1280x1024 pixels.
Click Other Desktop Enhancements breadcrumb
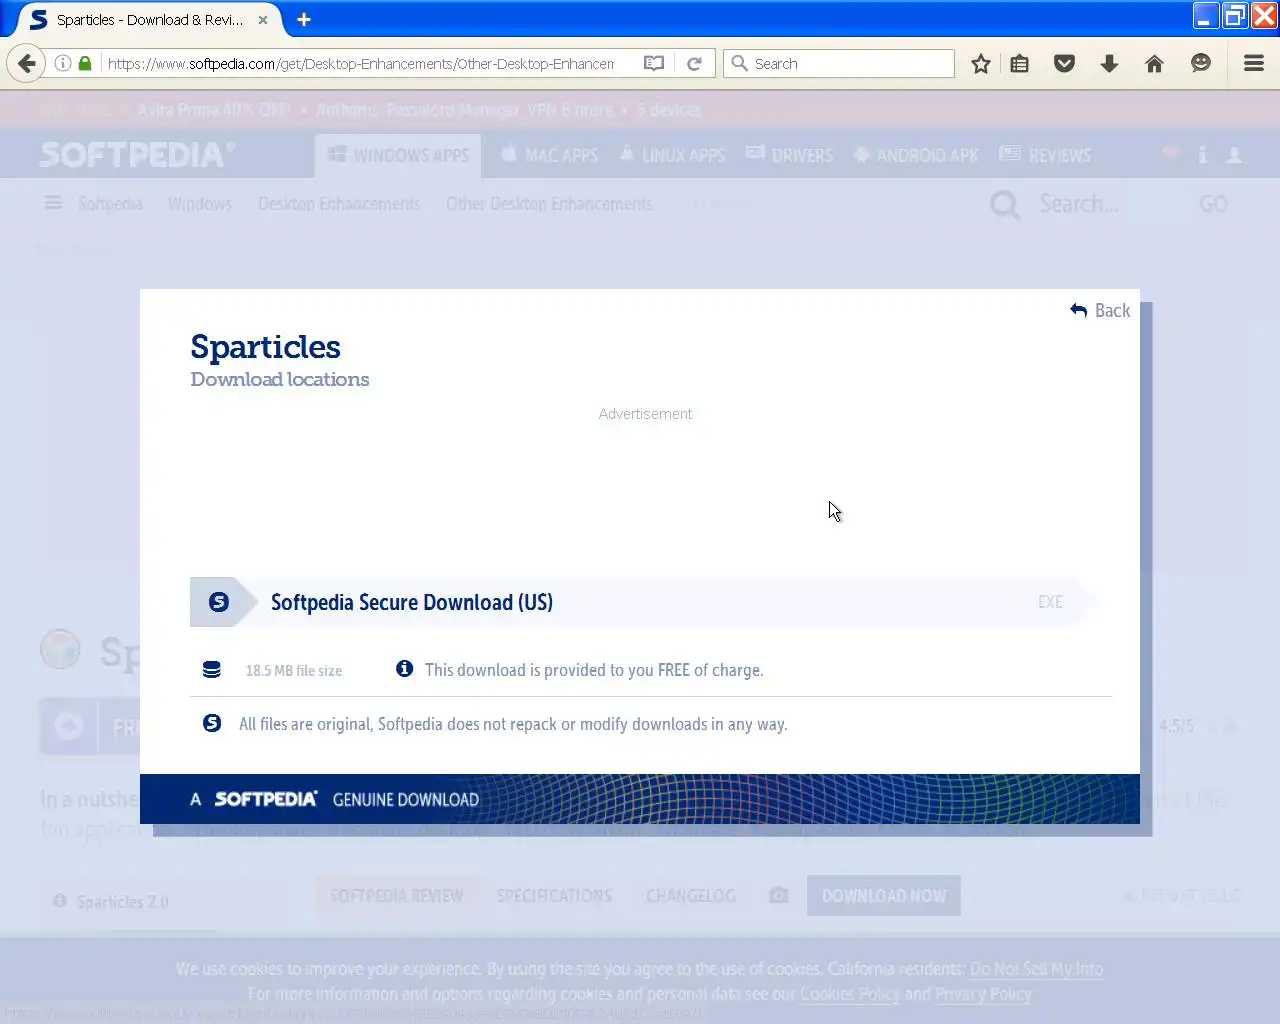pos(549,204)
